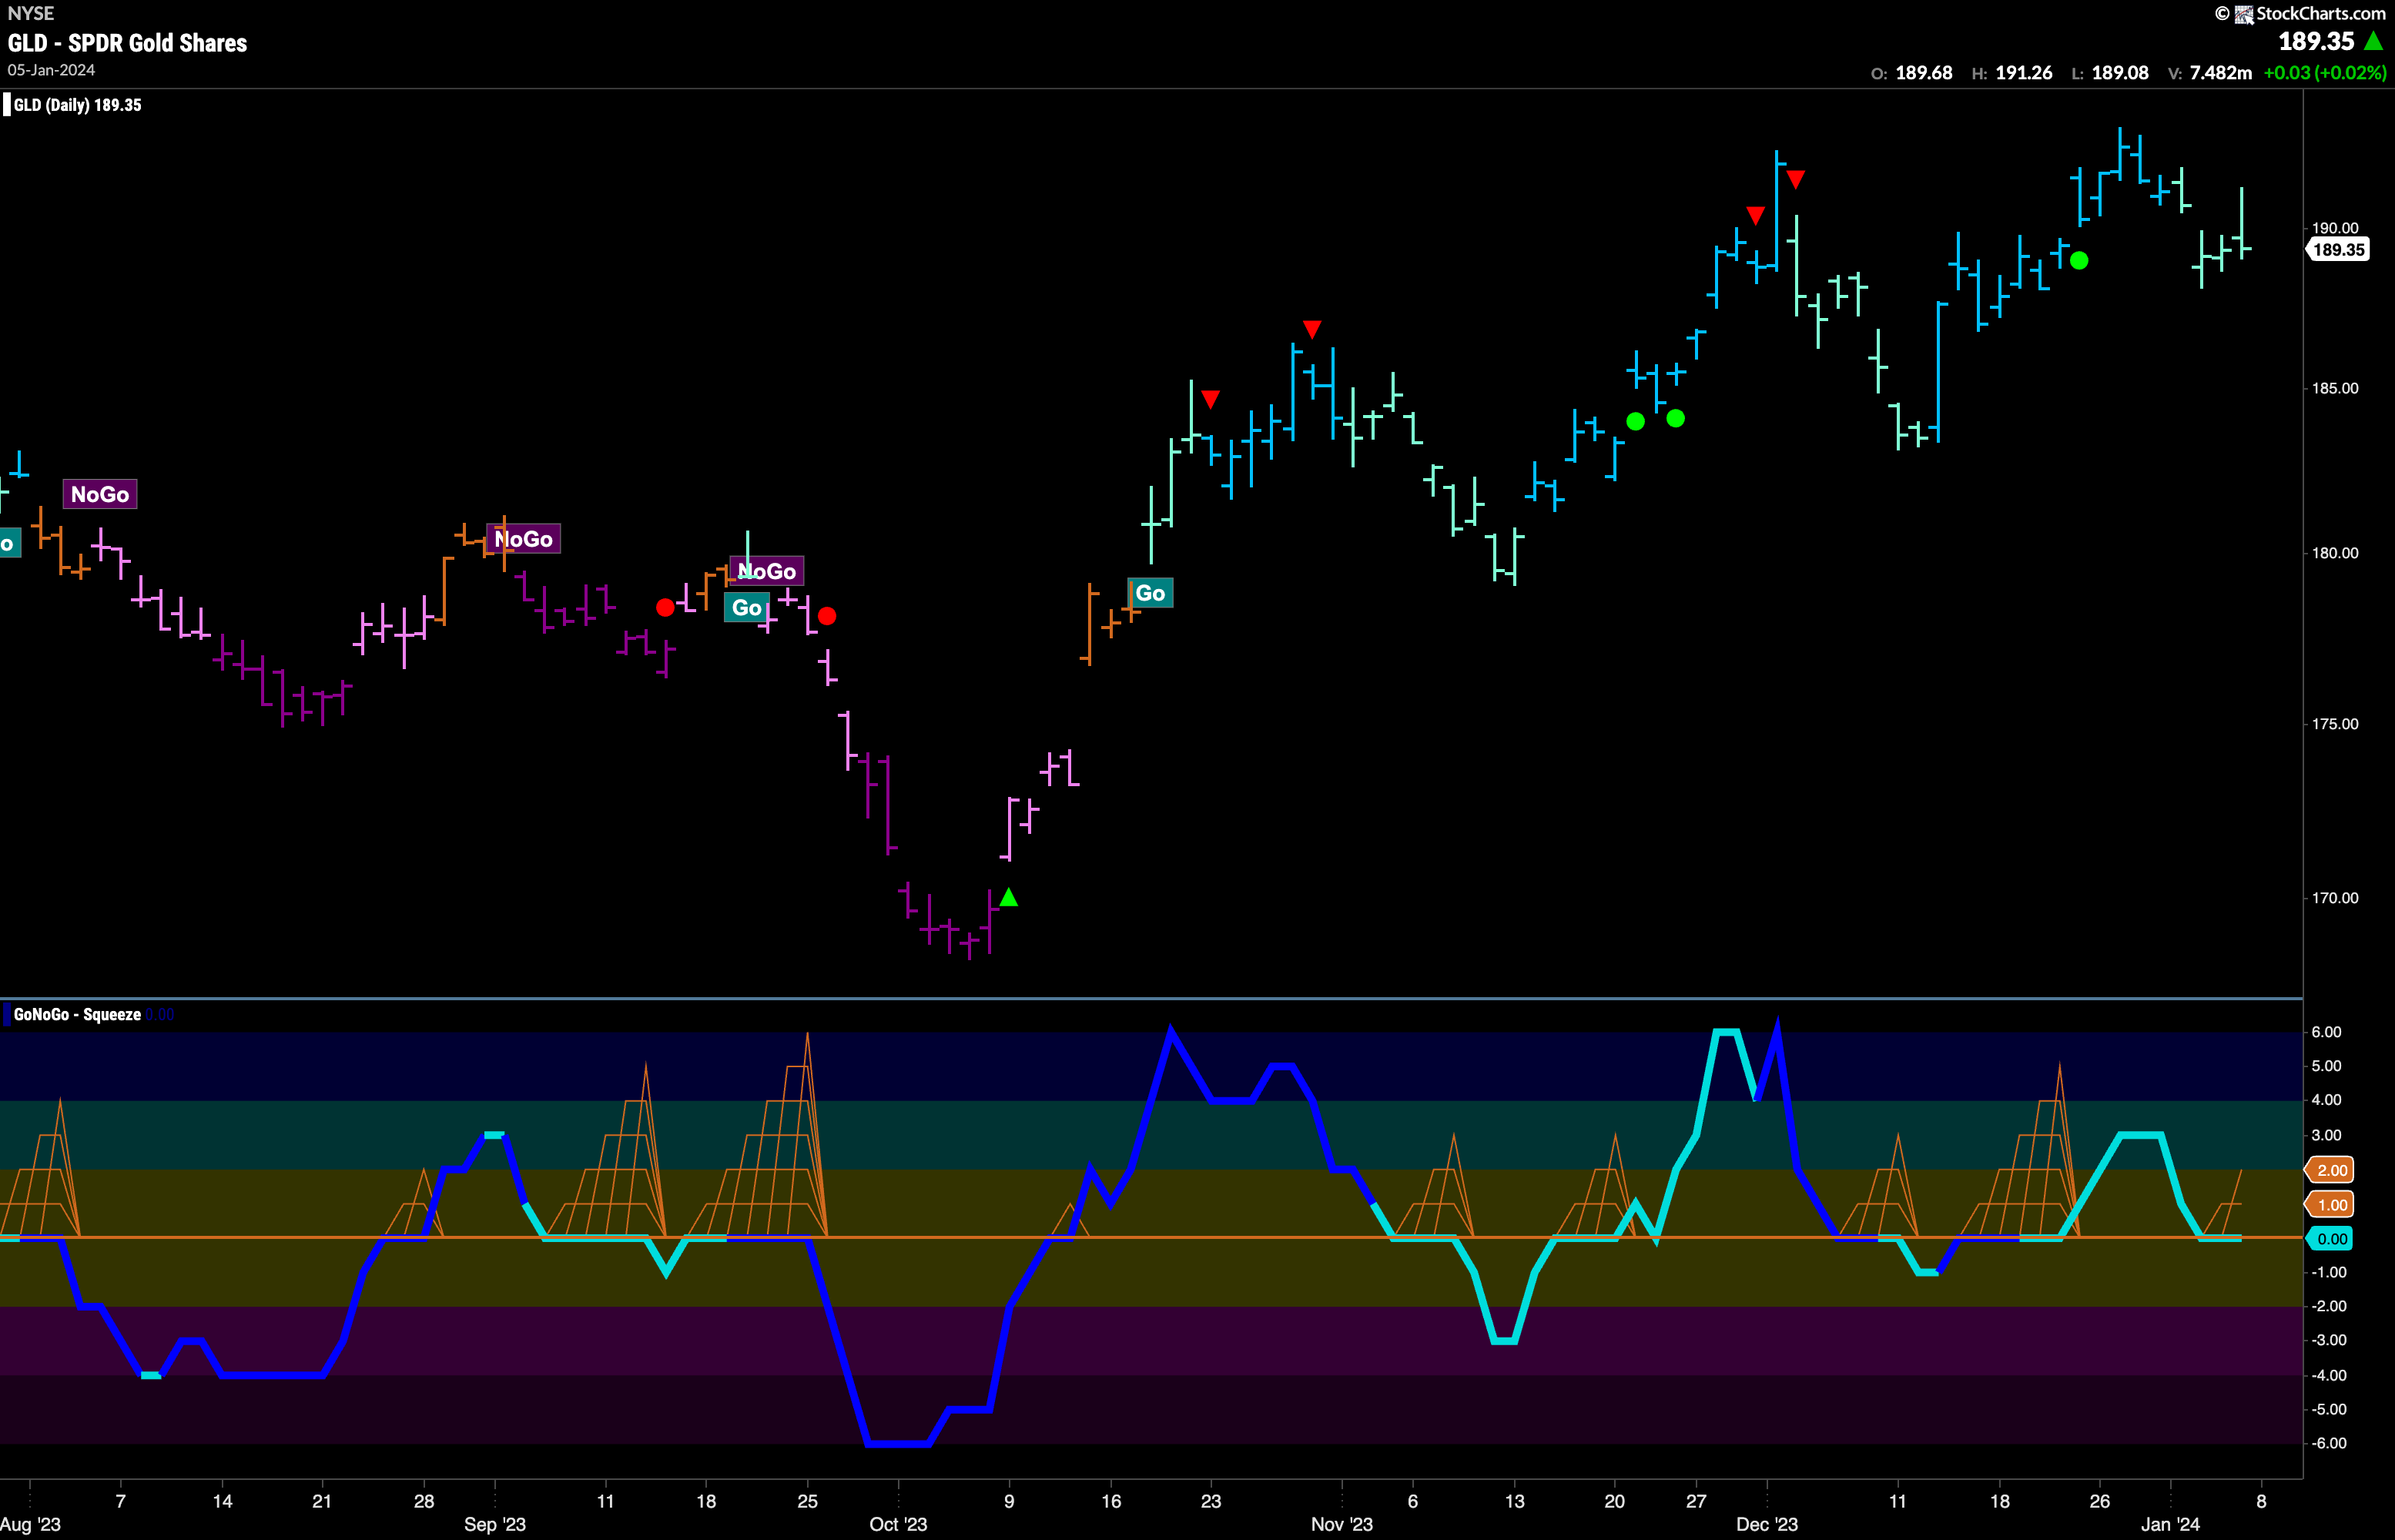The height and width of the screenshot is (1540, 2395).
Task: Click the Jan '24 date axis label
Action: pyautogui.click(x=2170, y=1524)
